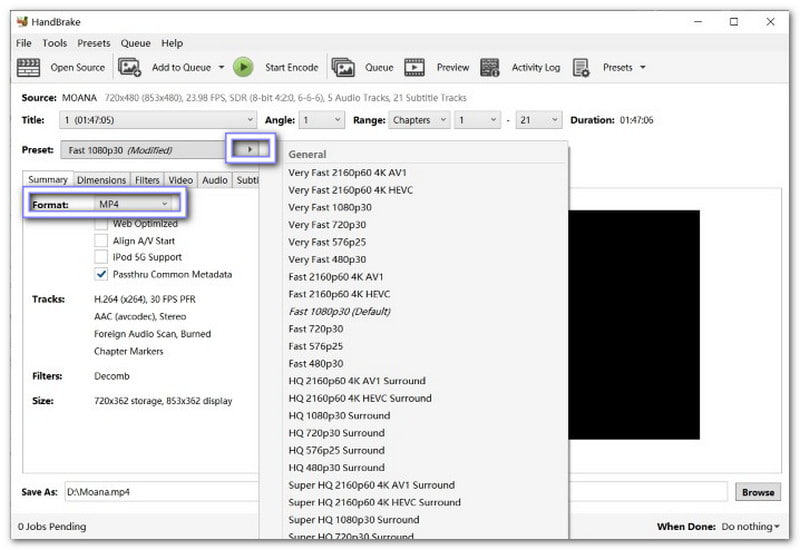Select HQ 2160p60 4K AV1 Surround preset
The height and width of the screenshot is (550, 800).
[x=357, y=381]
